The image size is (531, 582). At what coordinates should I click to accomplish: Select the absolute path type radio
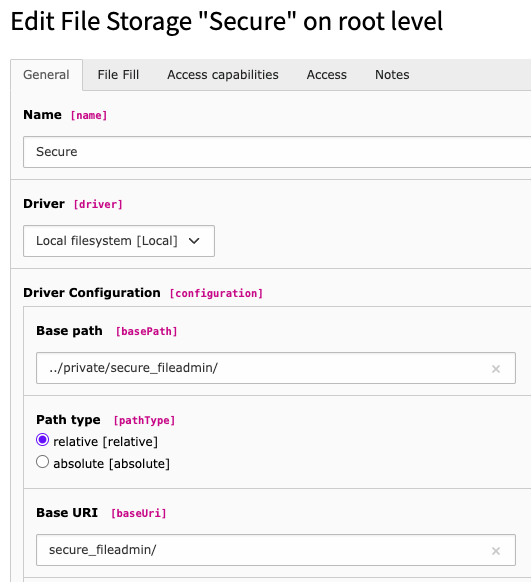click(x=42, y=462)
